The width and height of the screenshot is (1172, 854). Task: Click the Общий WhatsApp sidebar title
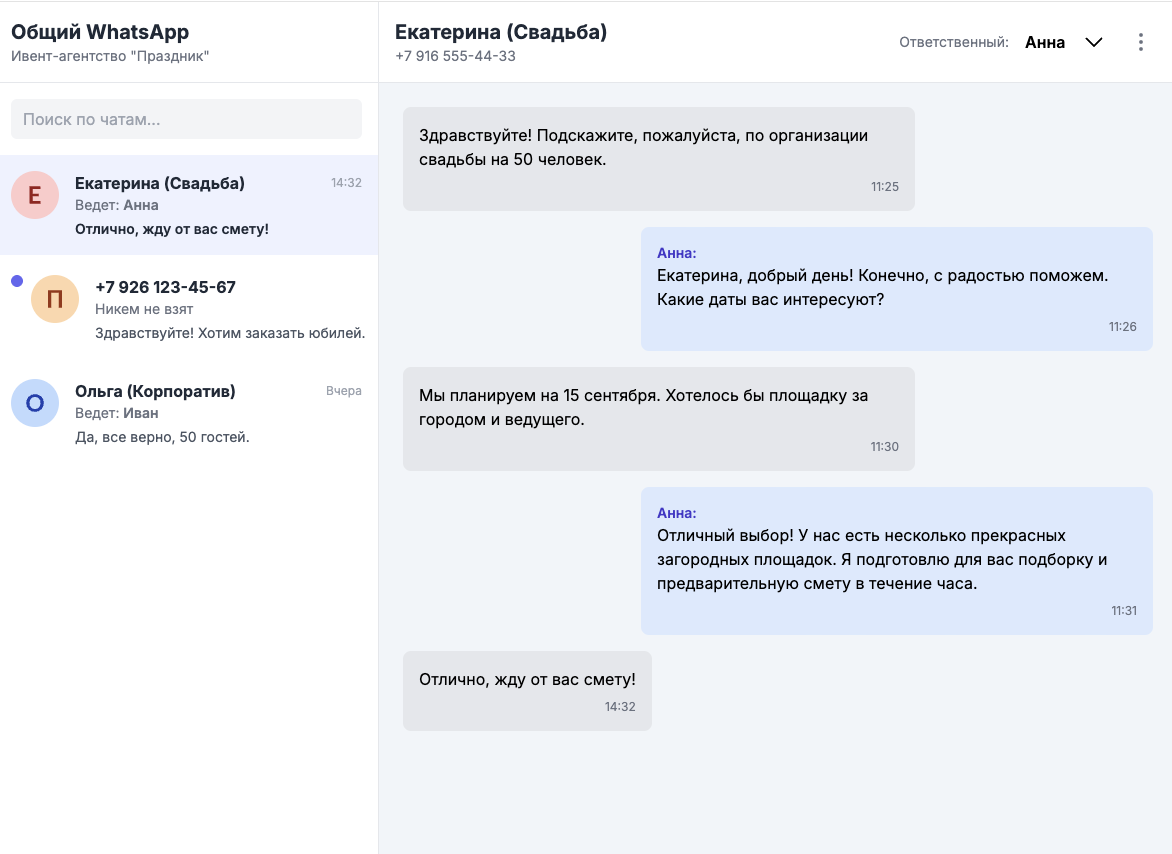point(100,32)
